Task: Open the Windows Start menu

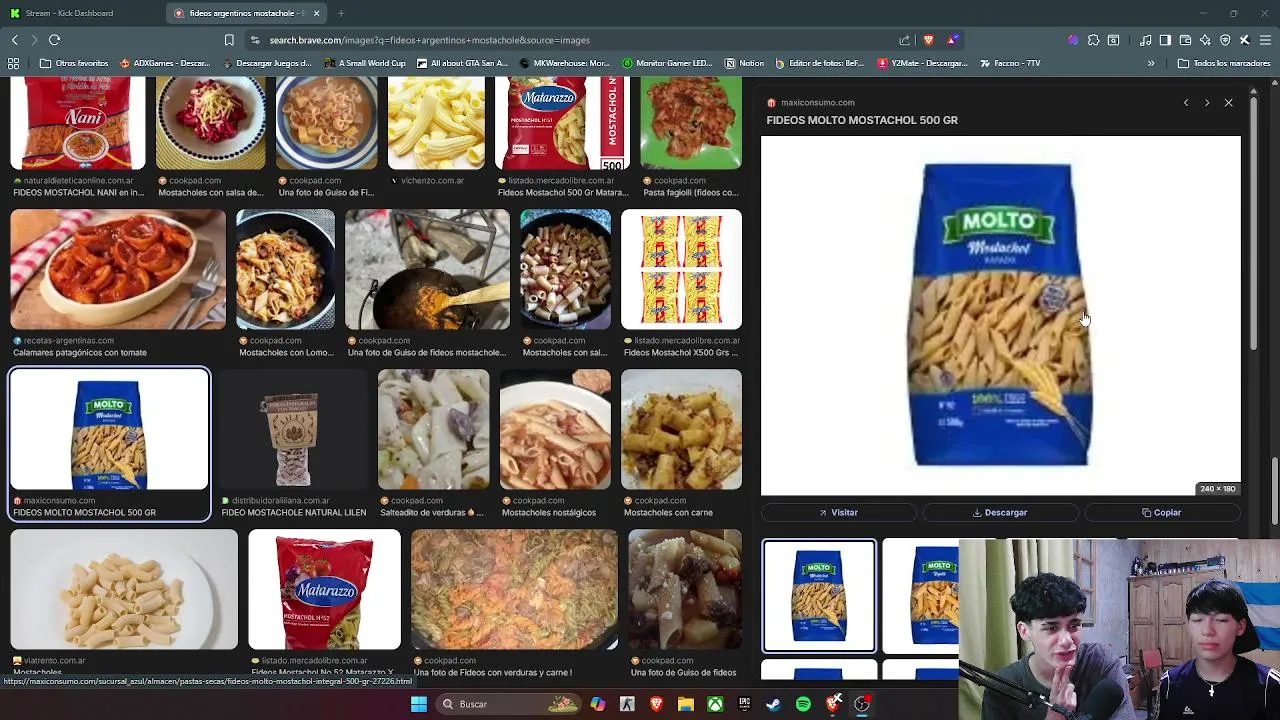Action: [419, 704]
